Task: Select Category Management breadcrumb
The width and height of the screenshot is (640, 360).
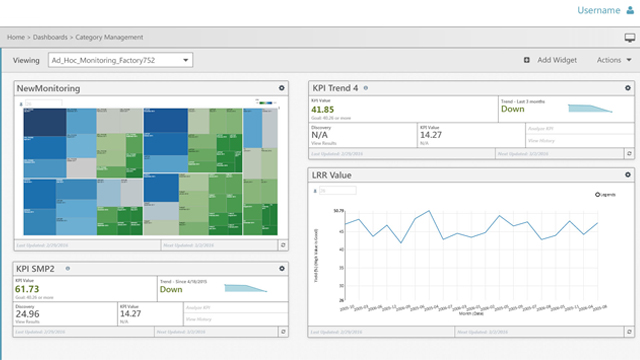Action: pos(109,37)
